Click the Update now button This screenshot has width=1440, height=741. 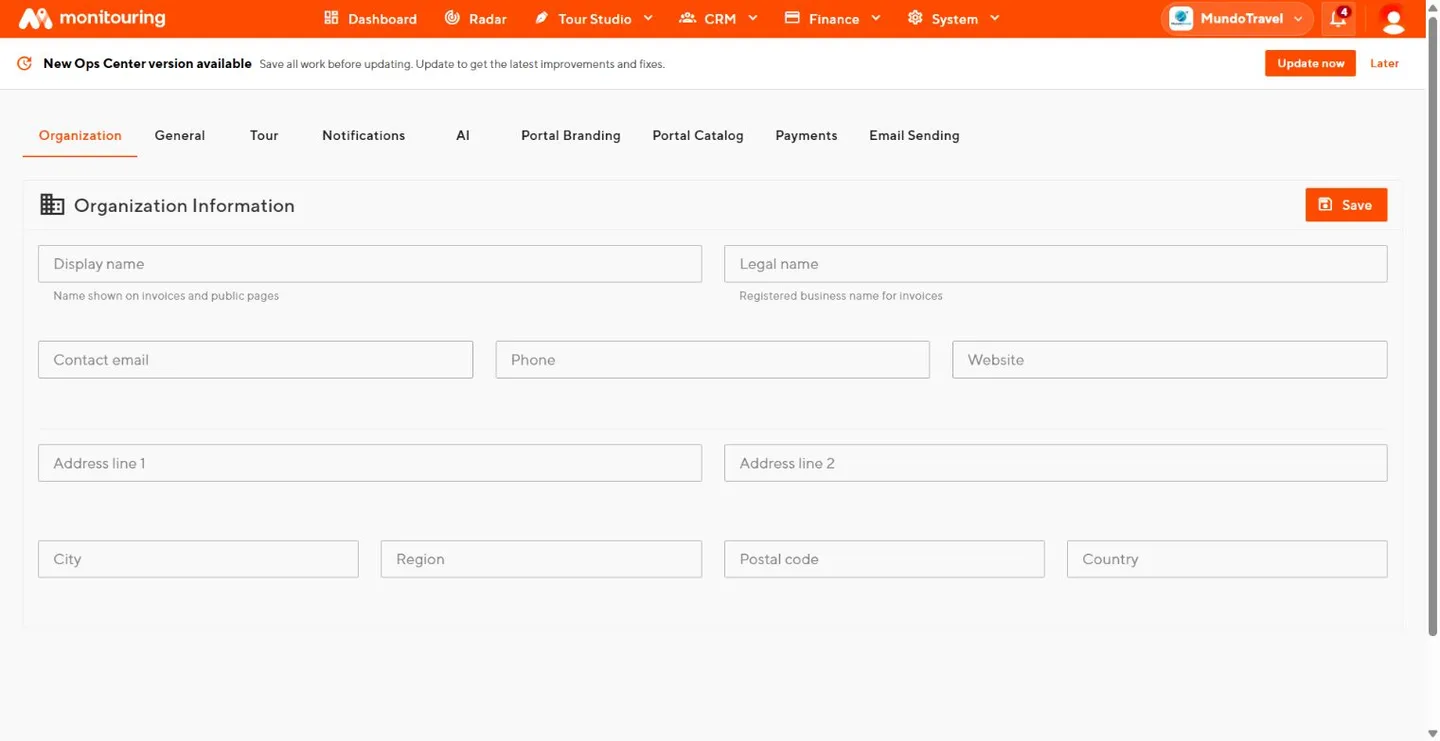(1310, 63)
